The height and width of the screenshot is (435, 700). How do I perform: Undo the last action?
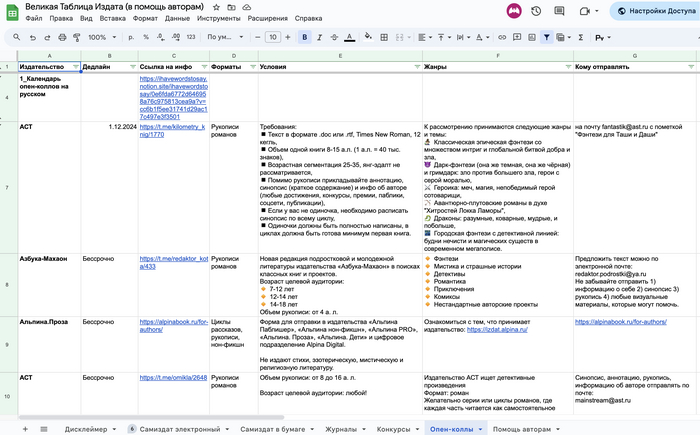coord(33,38)
